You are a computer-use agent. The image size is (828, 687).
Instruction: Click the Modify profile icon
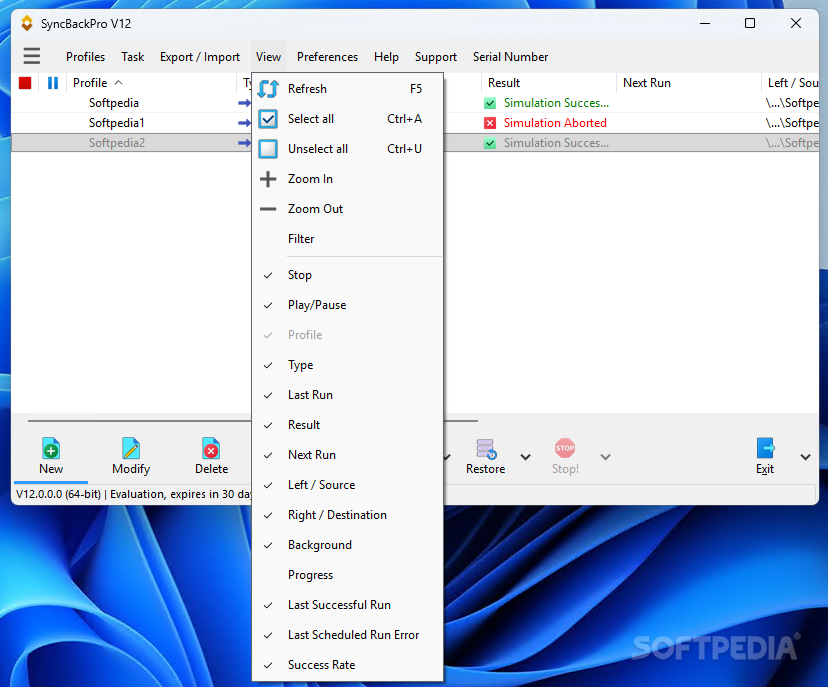click(x=130, y=449)
